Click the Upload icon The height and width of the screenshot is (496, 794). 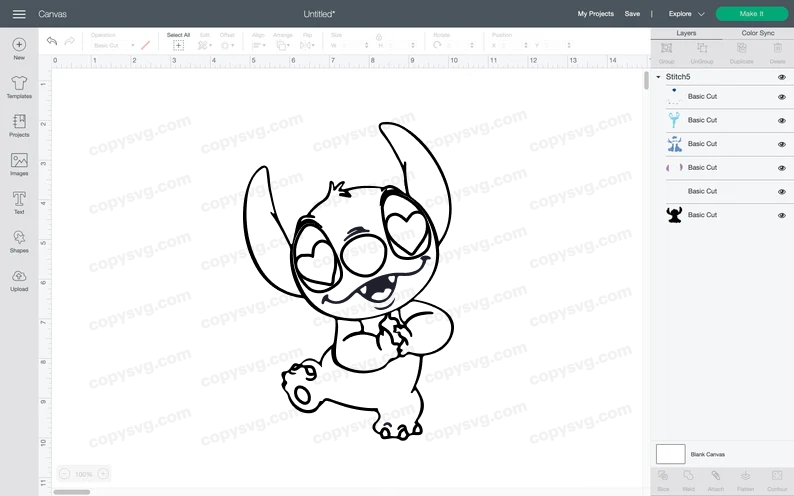[x=19, y=276]
